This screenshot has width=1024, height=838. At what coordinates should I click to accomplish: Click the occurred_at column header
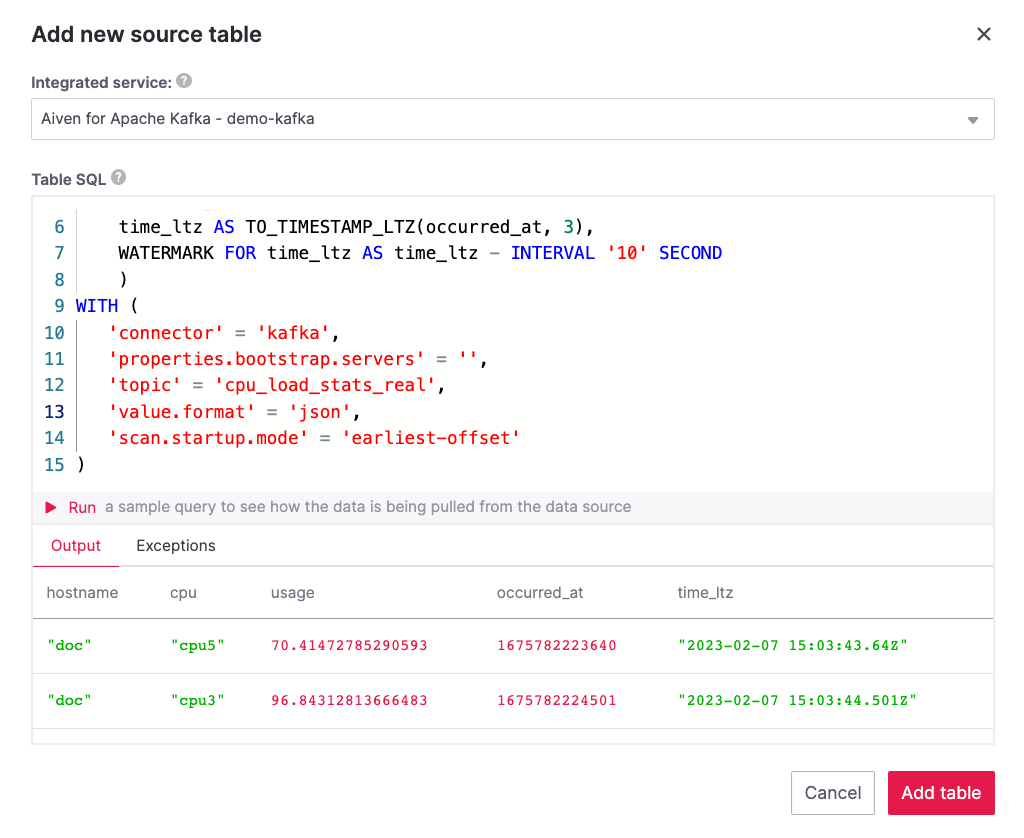[x=540, y=592]
